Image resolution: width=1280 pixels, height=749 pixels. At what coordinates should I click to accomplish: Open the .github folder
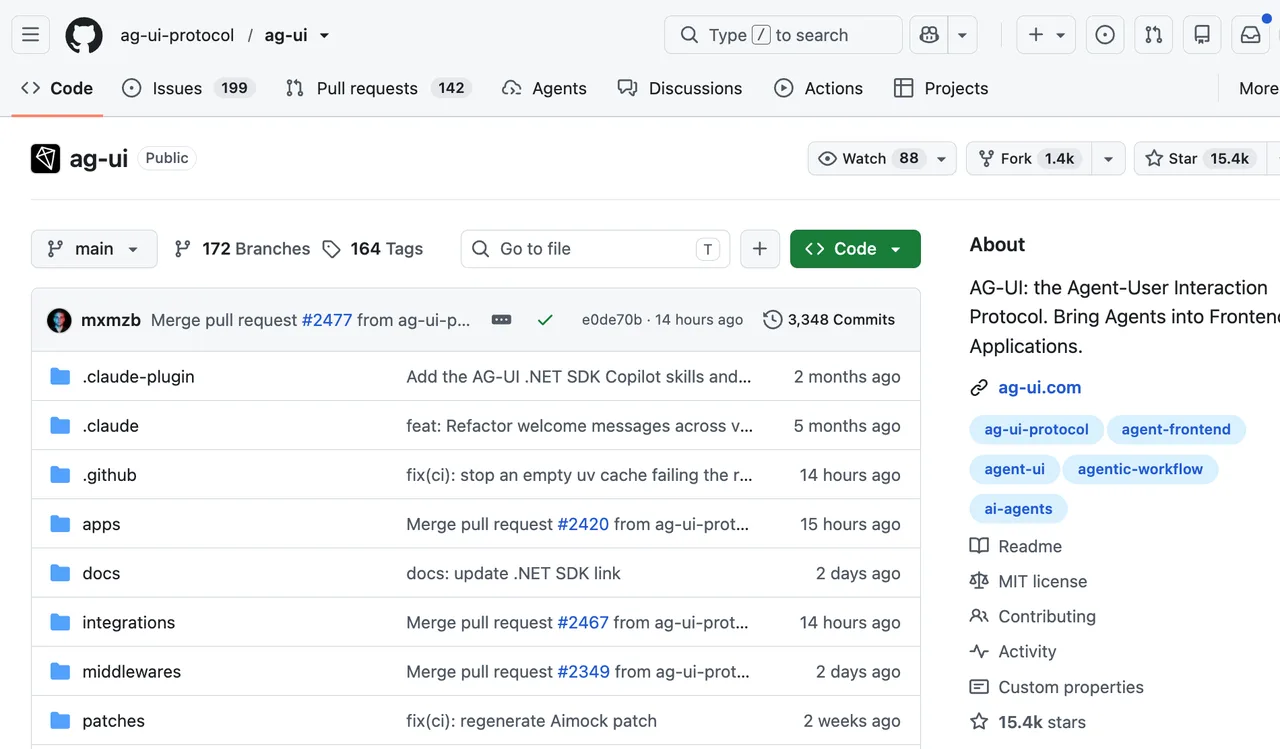click(x=109, y=475)
